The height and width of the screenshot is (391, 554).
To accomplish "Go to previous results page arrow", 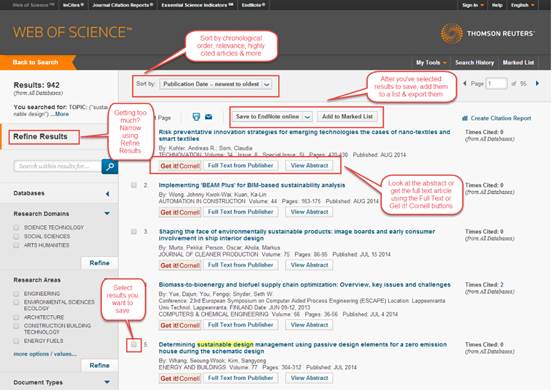I will [x=465, y=84].
